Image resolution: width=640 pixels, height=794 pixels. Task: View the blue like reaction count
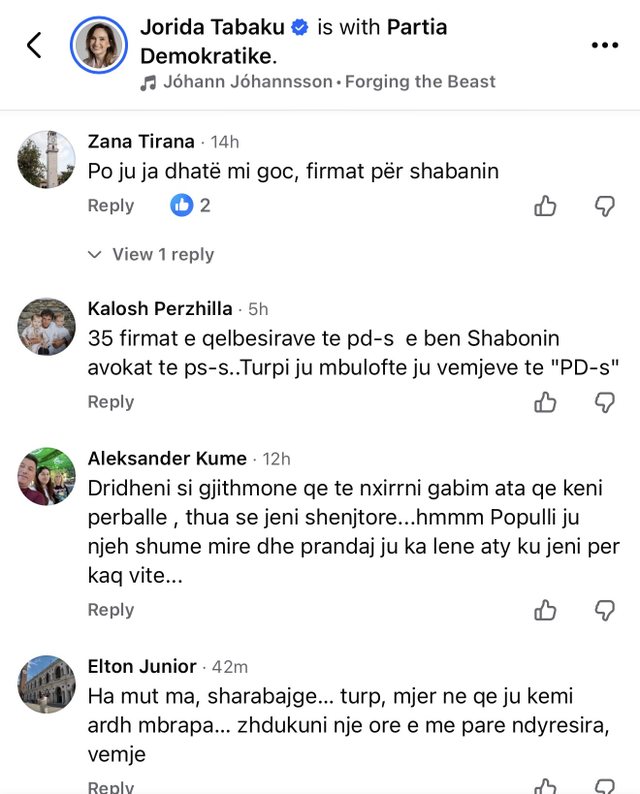191,205
